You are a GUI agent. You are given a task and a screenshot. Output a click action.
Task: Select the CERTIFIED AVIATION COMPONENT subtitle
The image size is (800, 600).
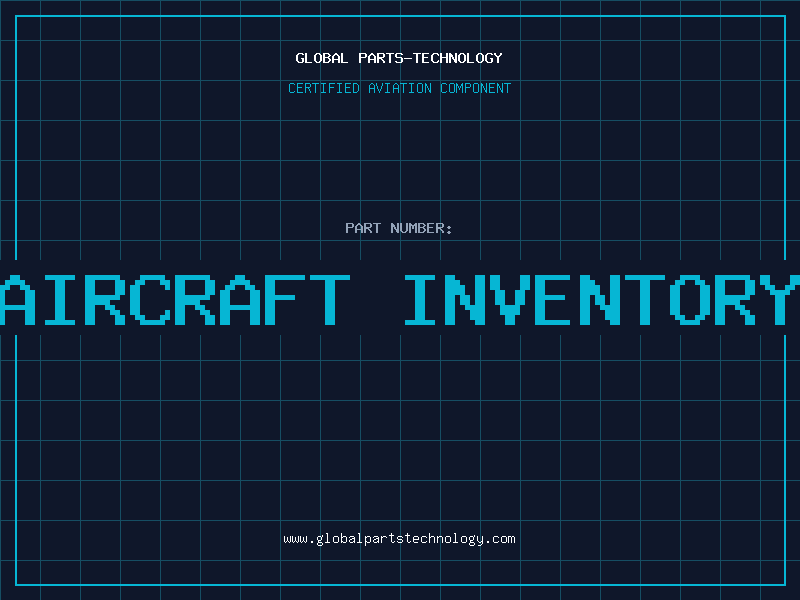399,88
